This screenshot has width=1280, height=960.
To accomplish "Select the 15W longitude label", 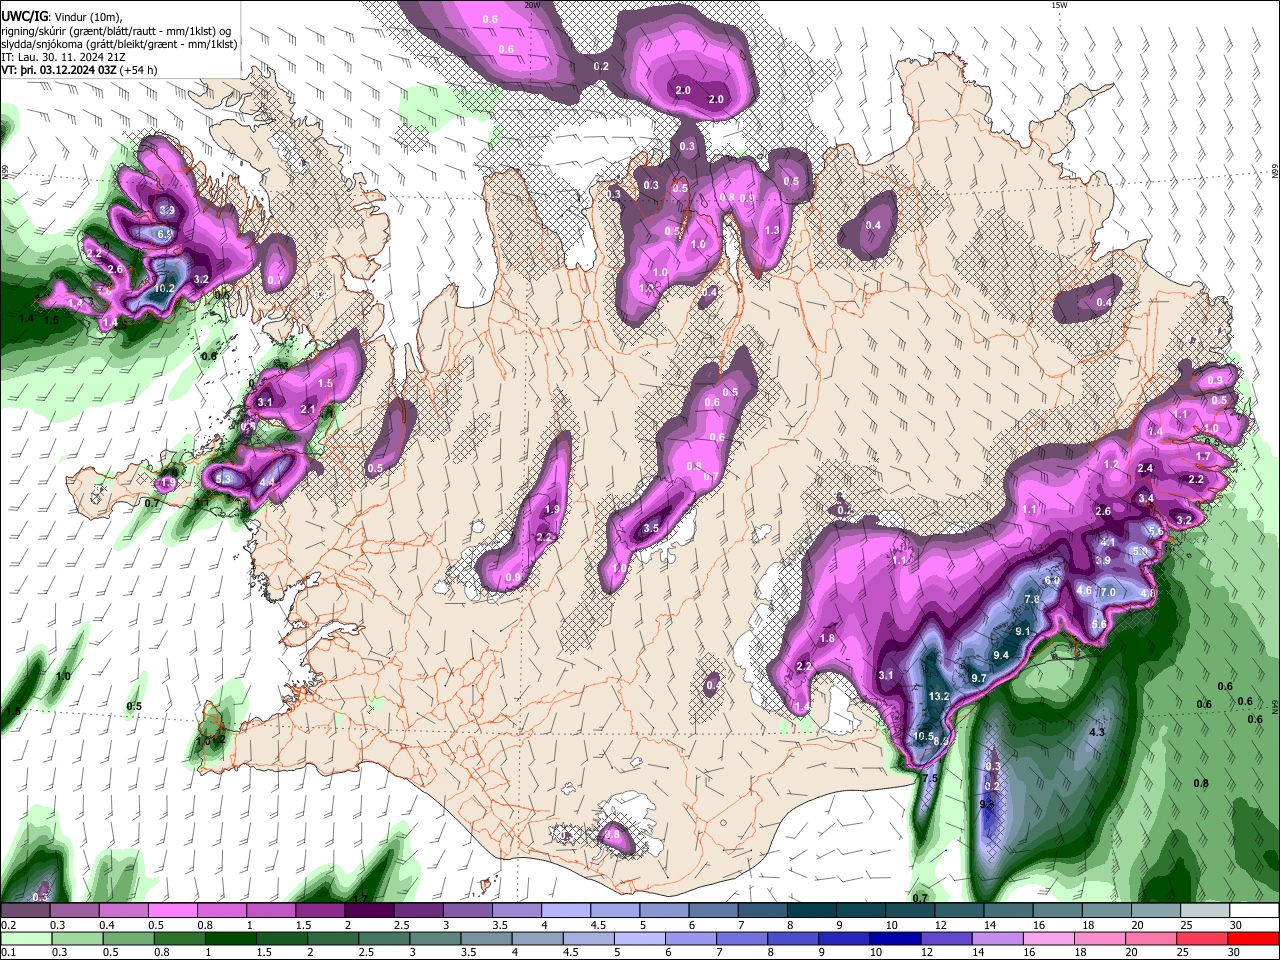I will click(1059, 5).
